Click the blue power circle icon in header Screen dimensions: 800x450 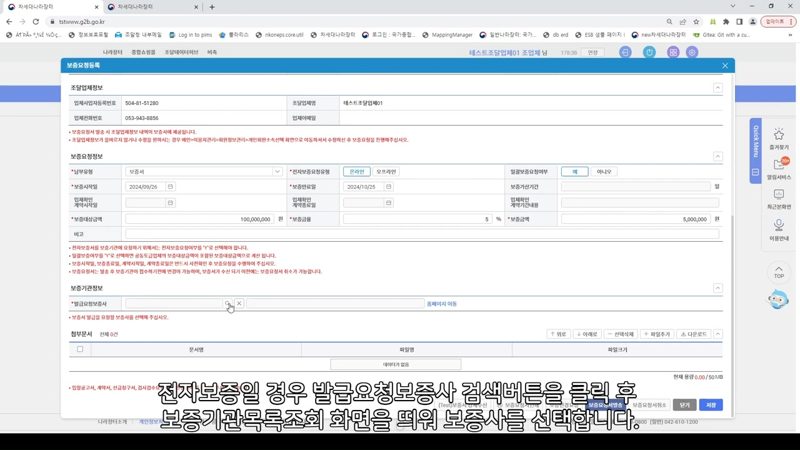tap(649, 52)
